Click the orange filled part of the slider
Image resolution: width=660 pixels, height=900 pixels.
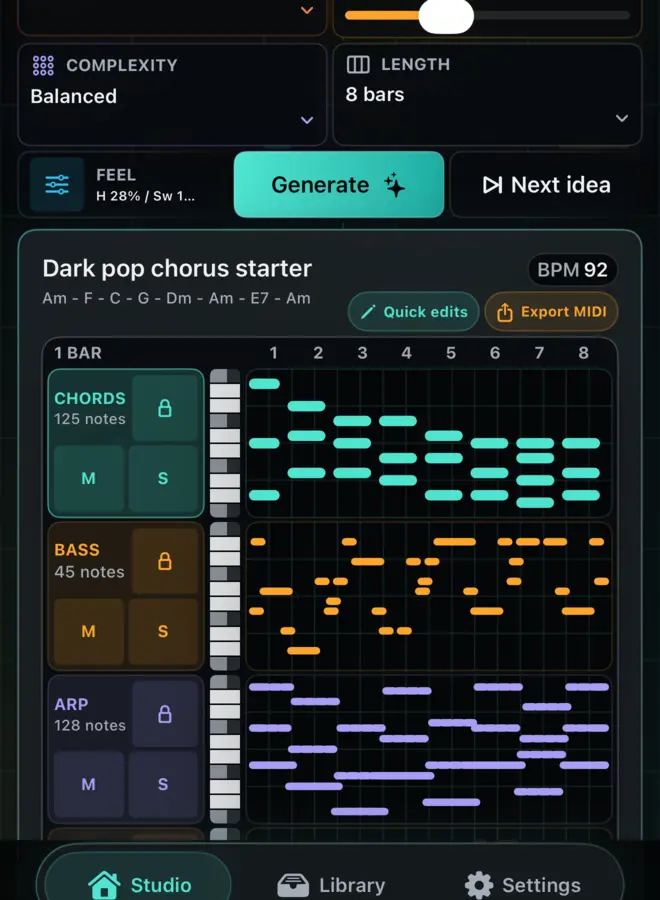382,15
